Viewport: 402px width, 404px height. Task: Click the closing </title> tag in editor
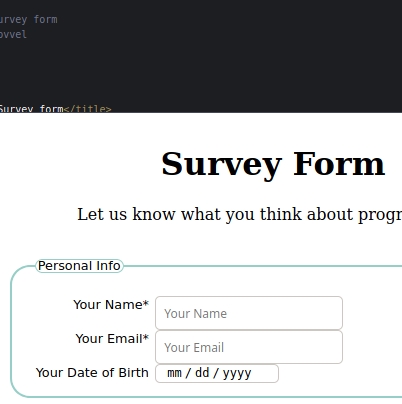[x=87, y=109]
